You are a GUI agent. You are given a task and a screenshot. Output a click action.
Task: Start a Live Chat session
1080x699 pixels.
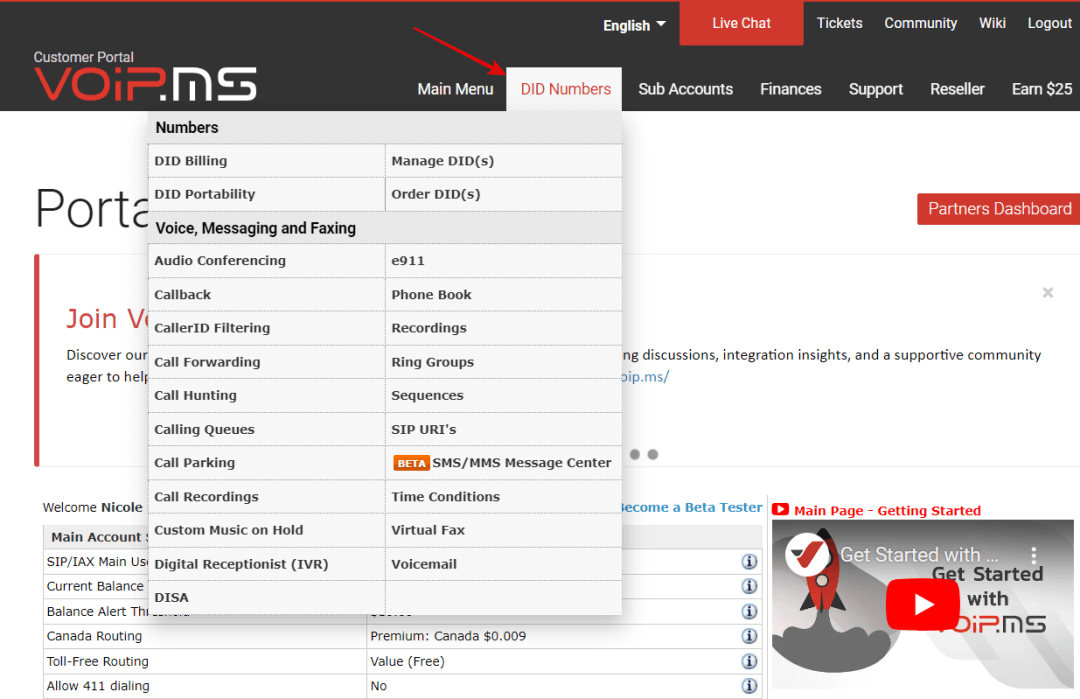[741, 23]
